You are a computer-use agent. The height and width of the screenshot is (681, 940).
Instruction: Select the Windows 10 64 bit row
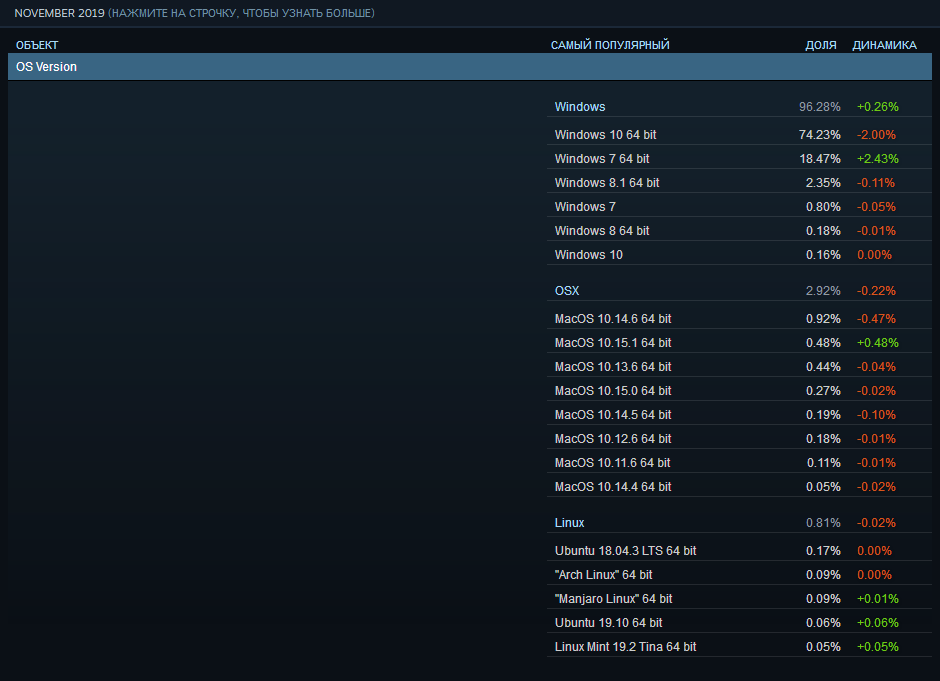[x=739, y=135]
